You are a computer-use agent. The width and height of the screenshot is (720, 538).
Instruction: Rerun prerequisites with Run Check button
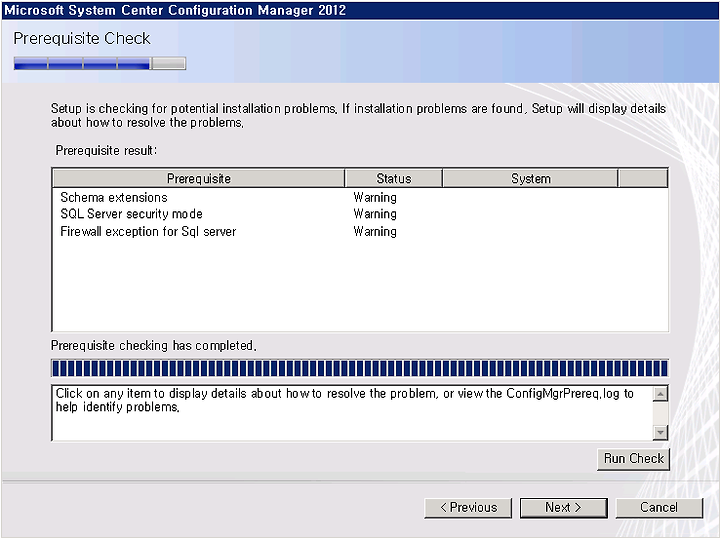pos(633,459)
